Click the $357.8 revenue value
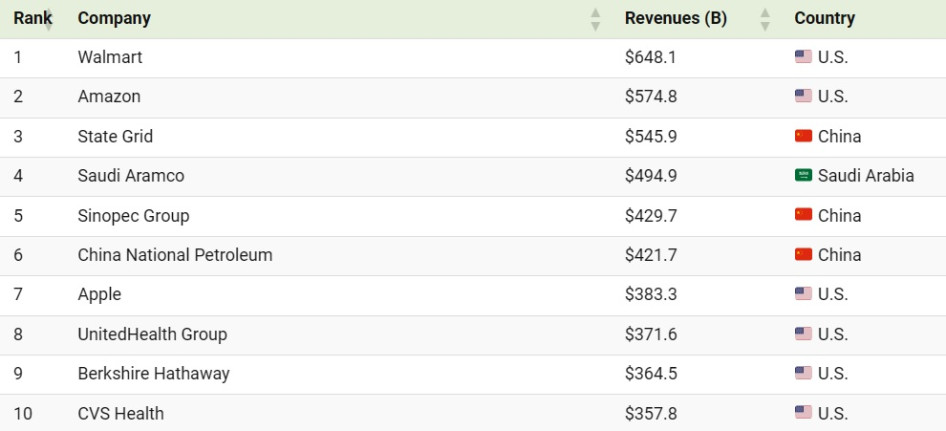 coord(650,413)
